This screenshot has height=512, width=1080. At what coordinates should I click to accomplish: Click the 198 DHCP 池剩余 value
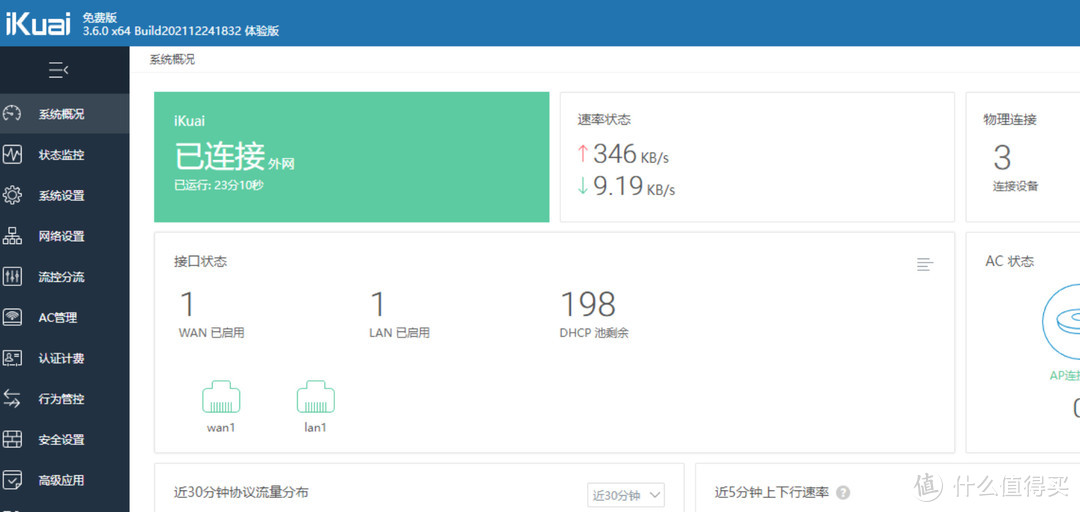click(594, 315)
